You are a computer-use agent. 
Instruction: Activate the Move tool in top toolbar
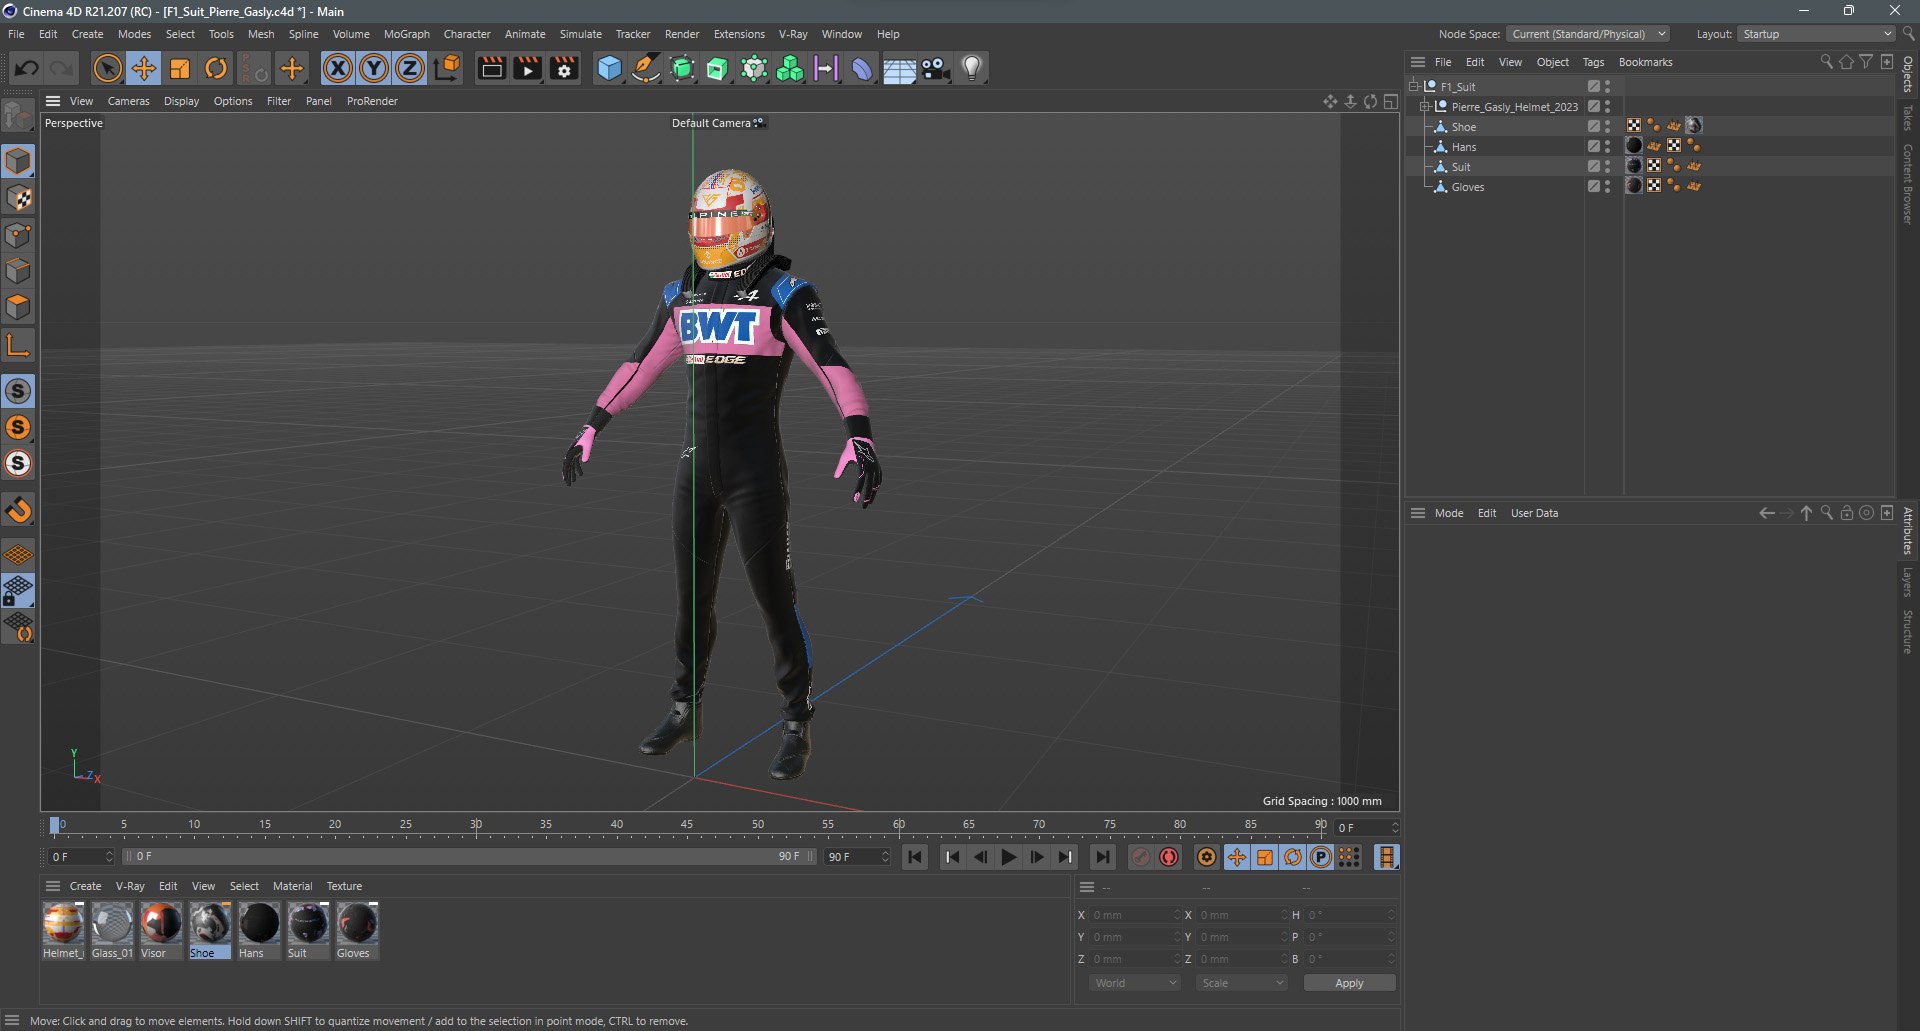143,68
